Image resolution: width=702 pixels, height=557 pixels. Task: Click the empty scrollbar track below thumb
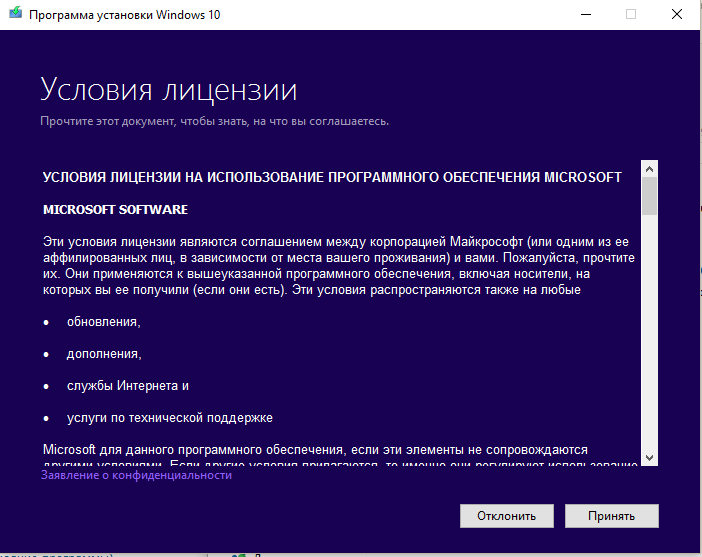coord(649,332)
